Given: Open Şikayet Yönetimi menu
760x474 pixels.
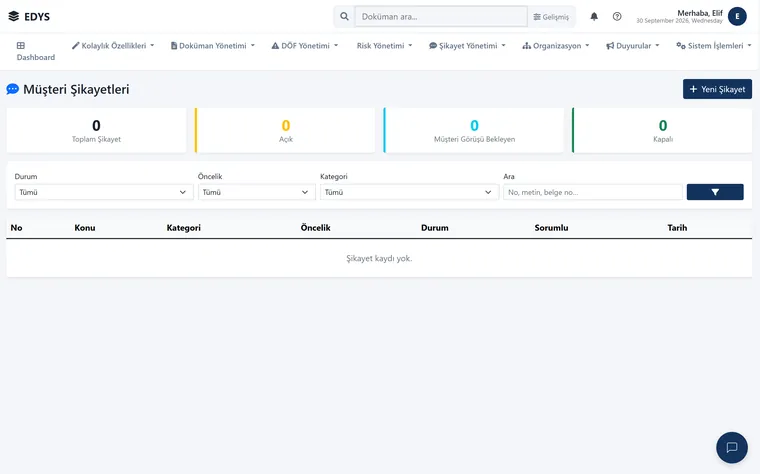Looking at the screenshot, I should pos(467,46).
